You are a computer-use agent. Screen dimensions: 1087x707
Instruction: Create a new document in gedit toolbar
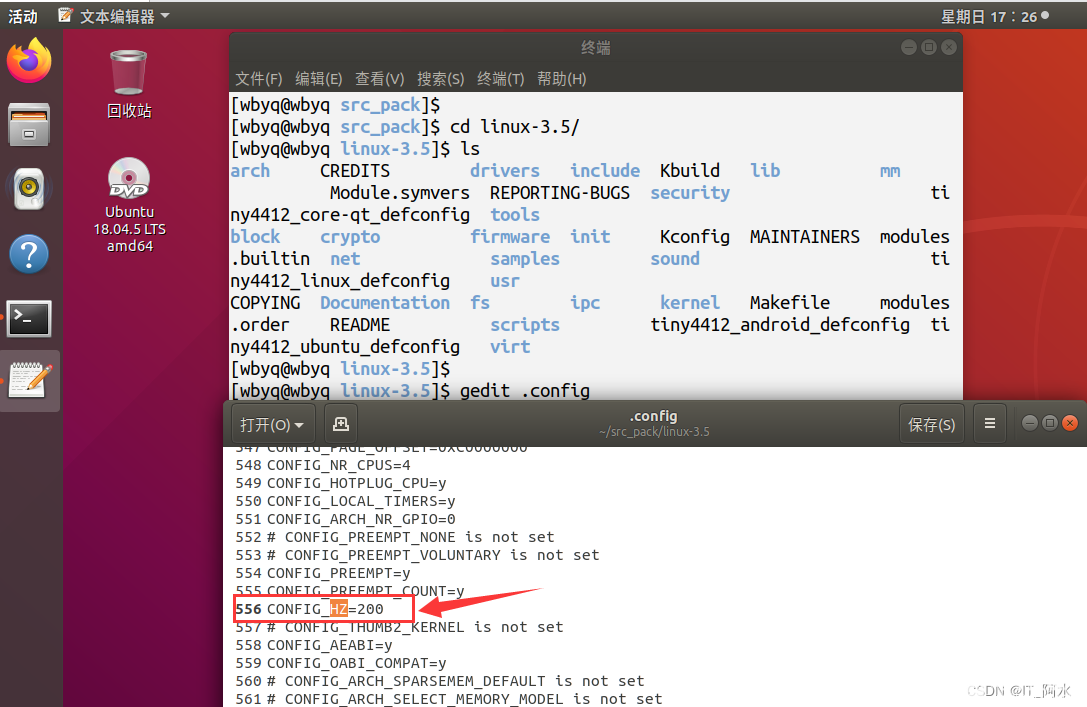point(340,423)
